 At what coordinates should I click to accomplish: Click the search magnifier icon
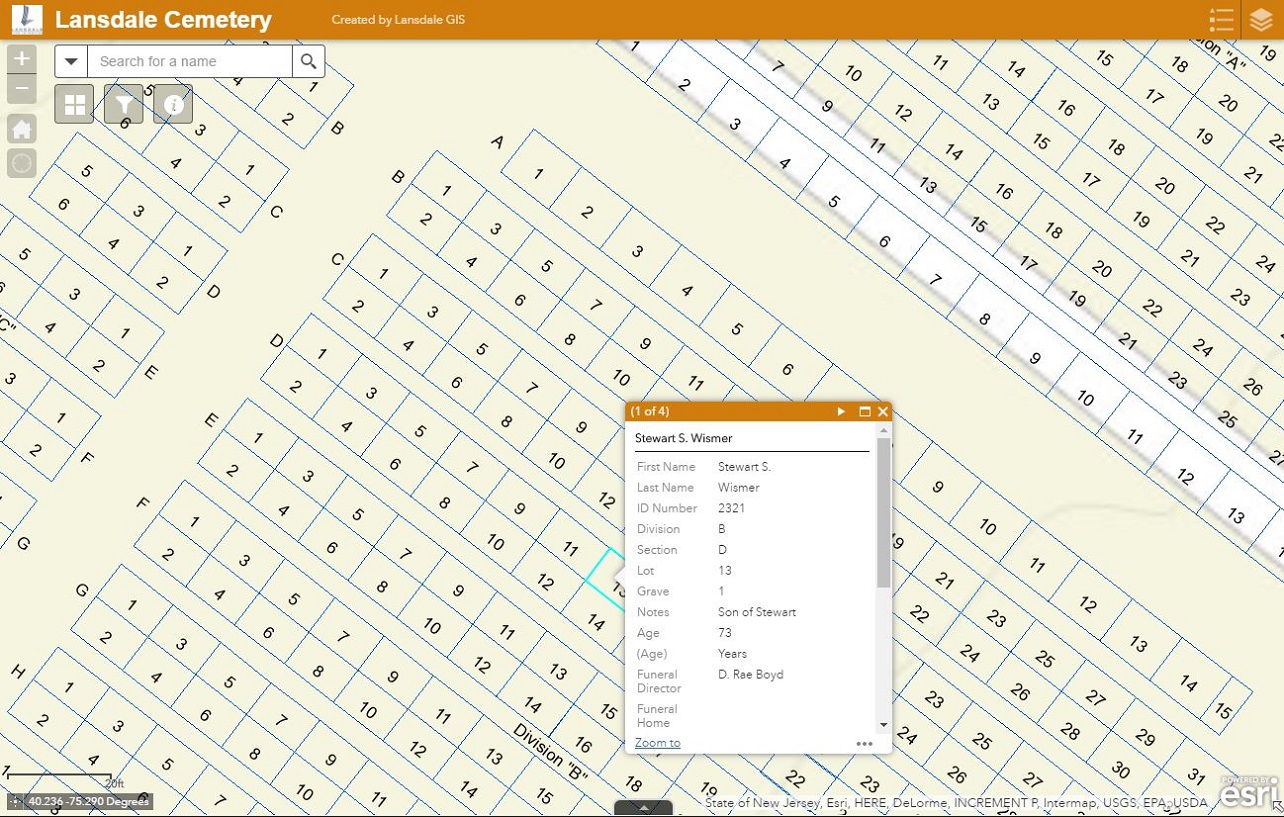308,61
